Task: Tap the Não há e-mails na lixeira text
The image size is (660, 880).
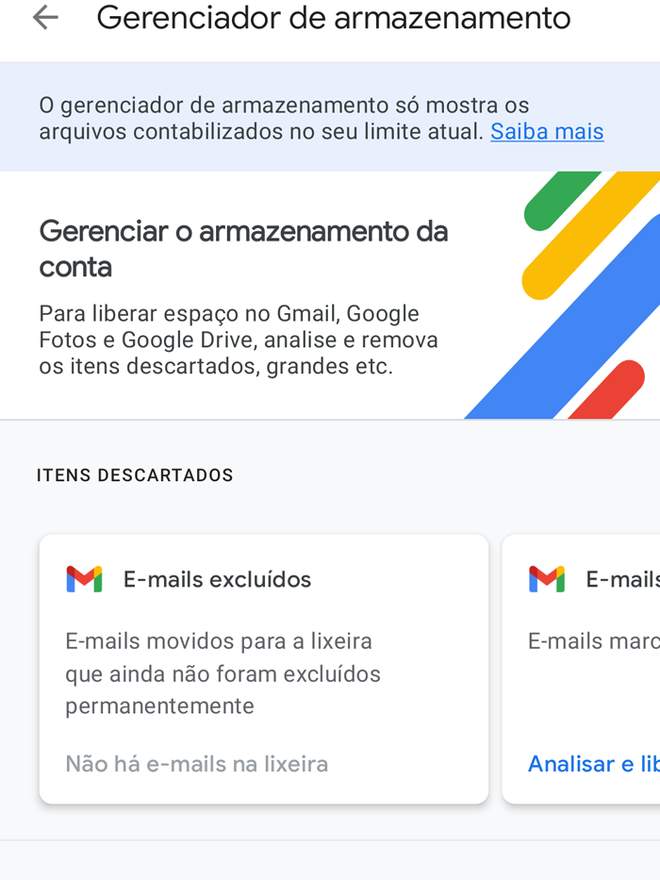Action: point(197,764)
